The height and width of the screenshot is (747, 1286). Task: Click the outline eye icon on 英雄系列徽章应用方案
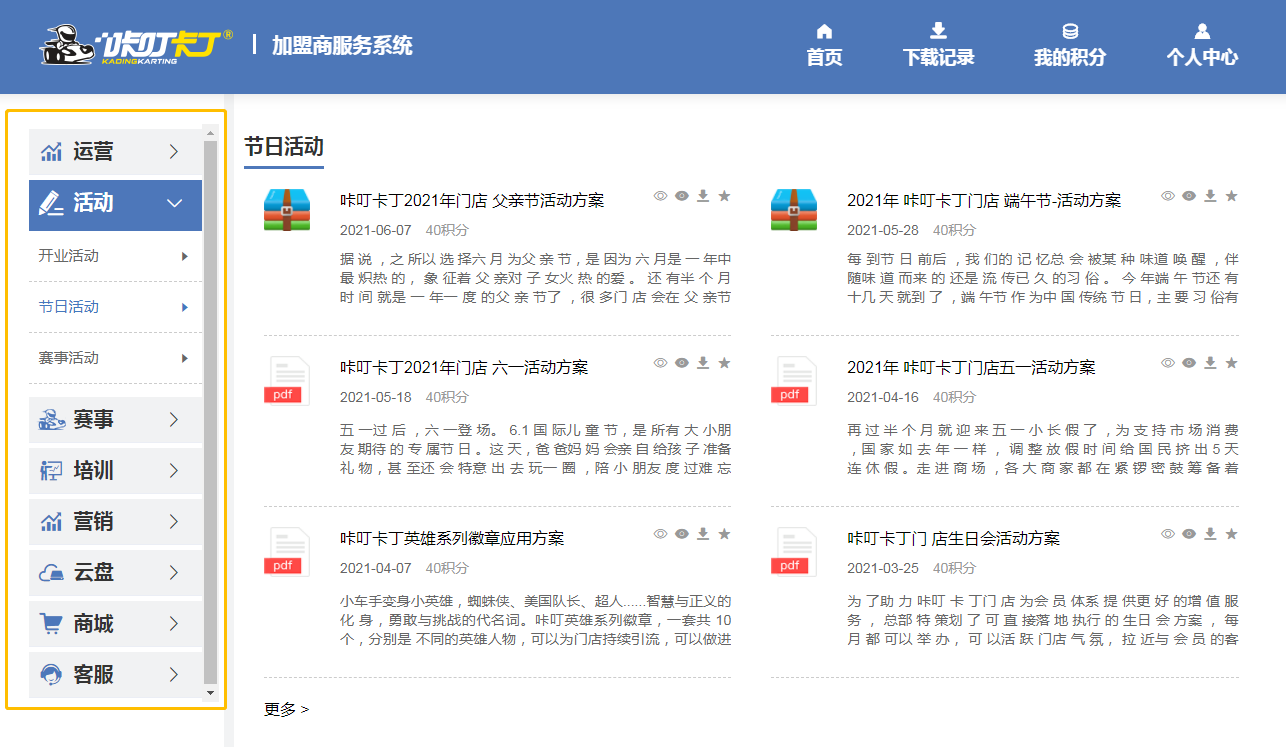660,534
